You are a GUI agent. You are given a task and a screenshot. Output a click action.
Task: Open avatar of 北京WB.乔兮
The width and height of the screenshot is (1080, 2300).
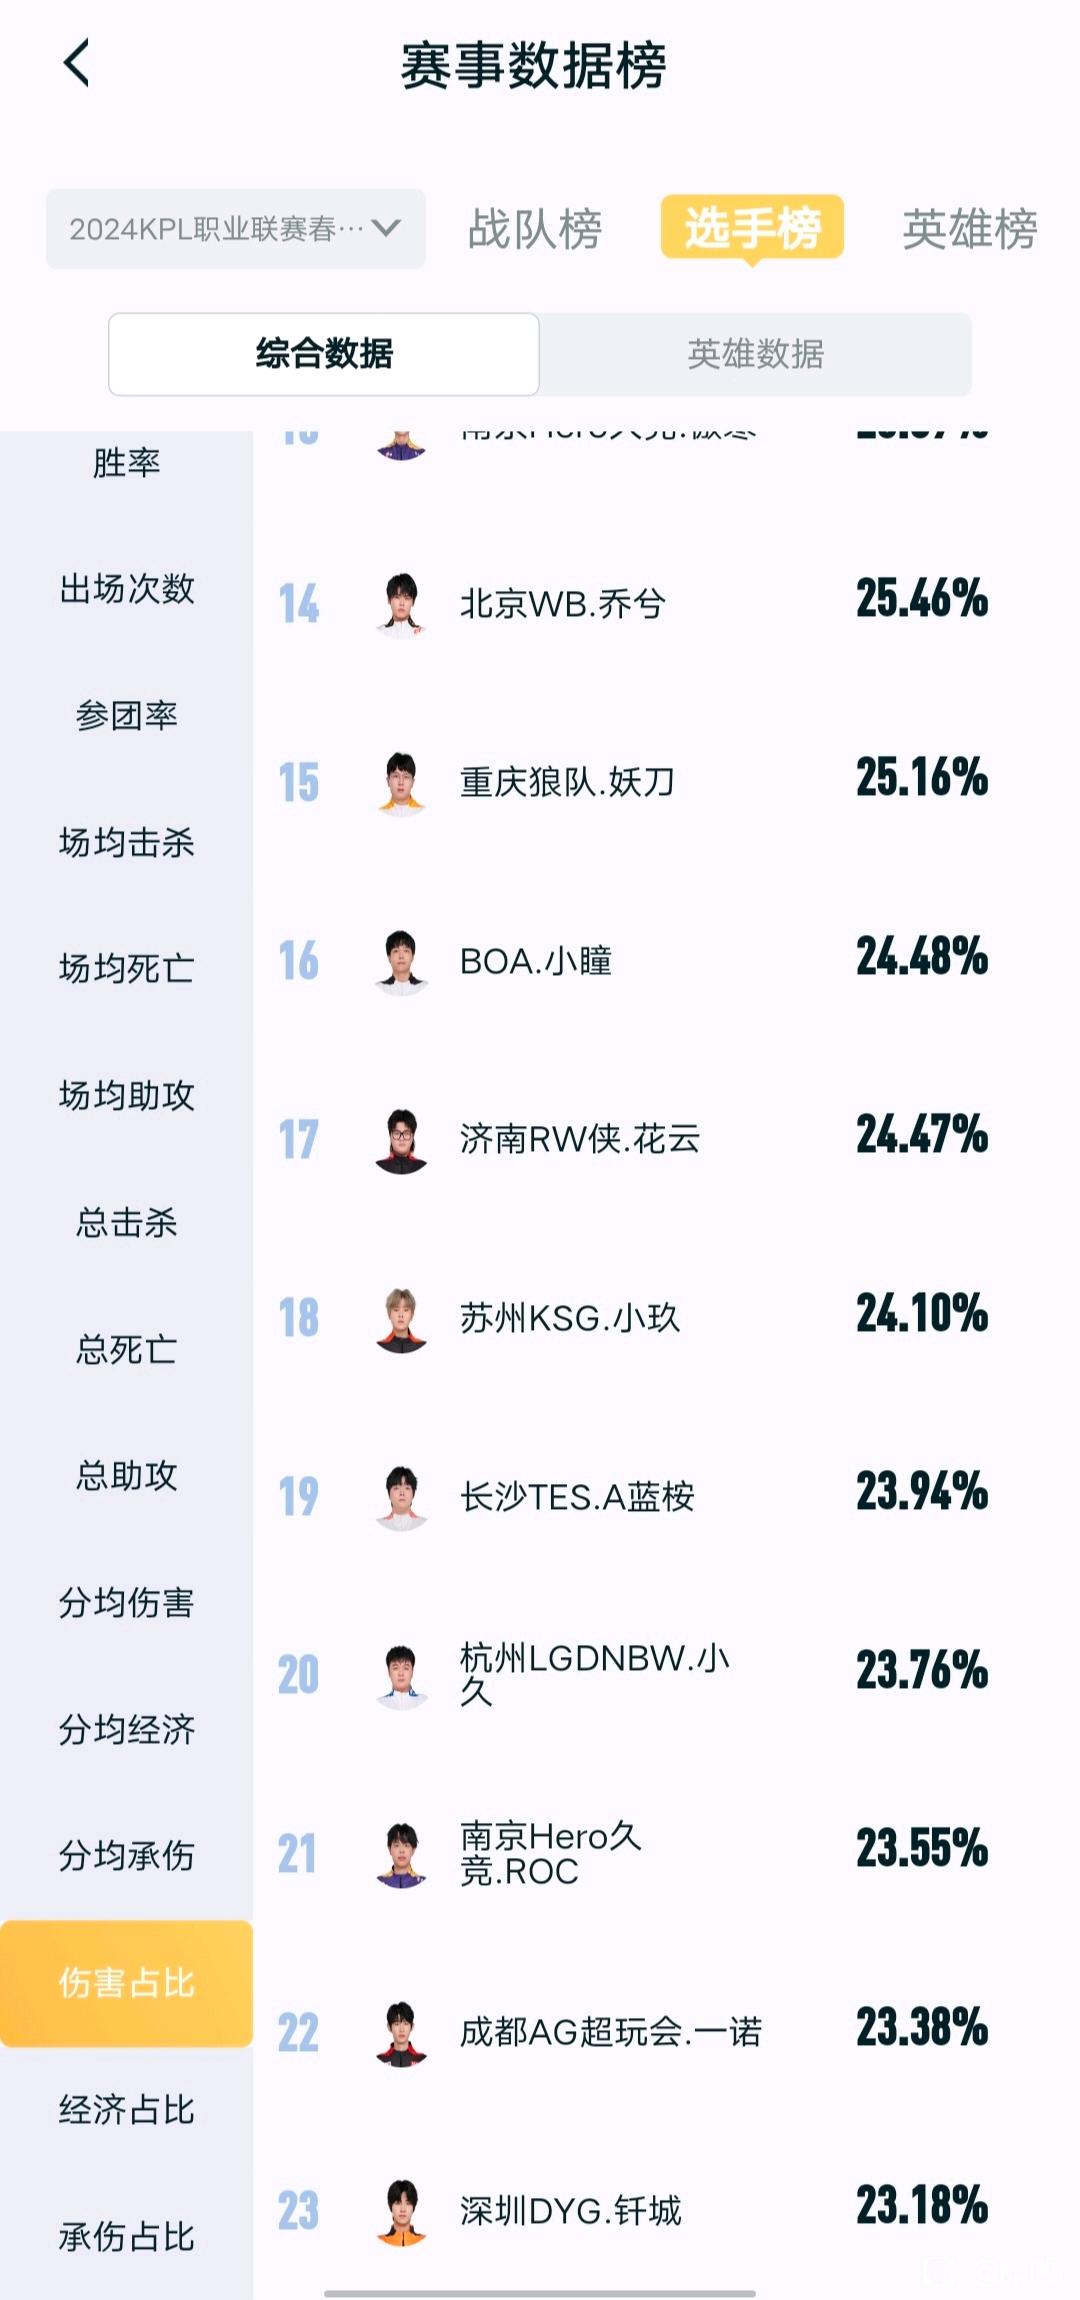tap(401, 603)
